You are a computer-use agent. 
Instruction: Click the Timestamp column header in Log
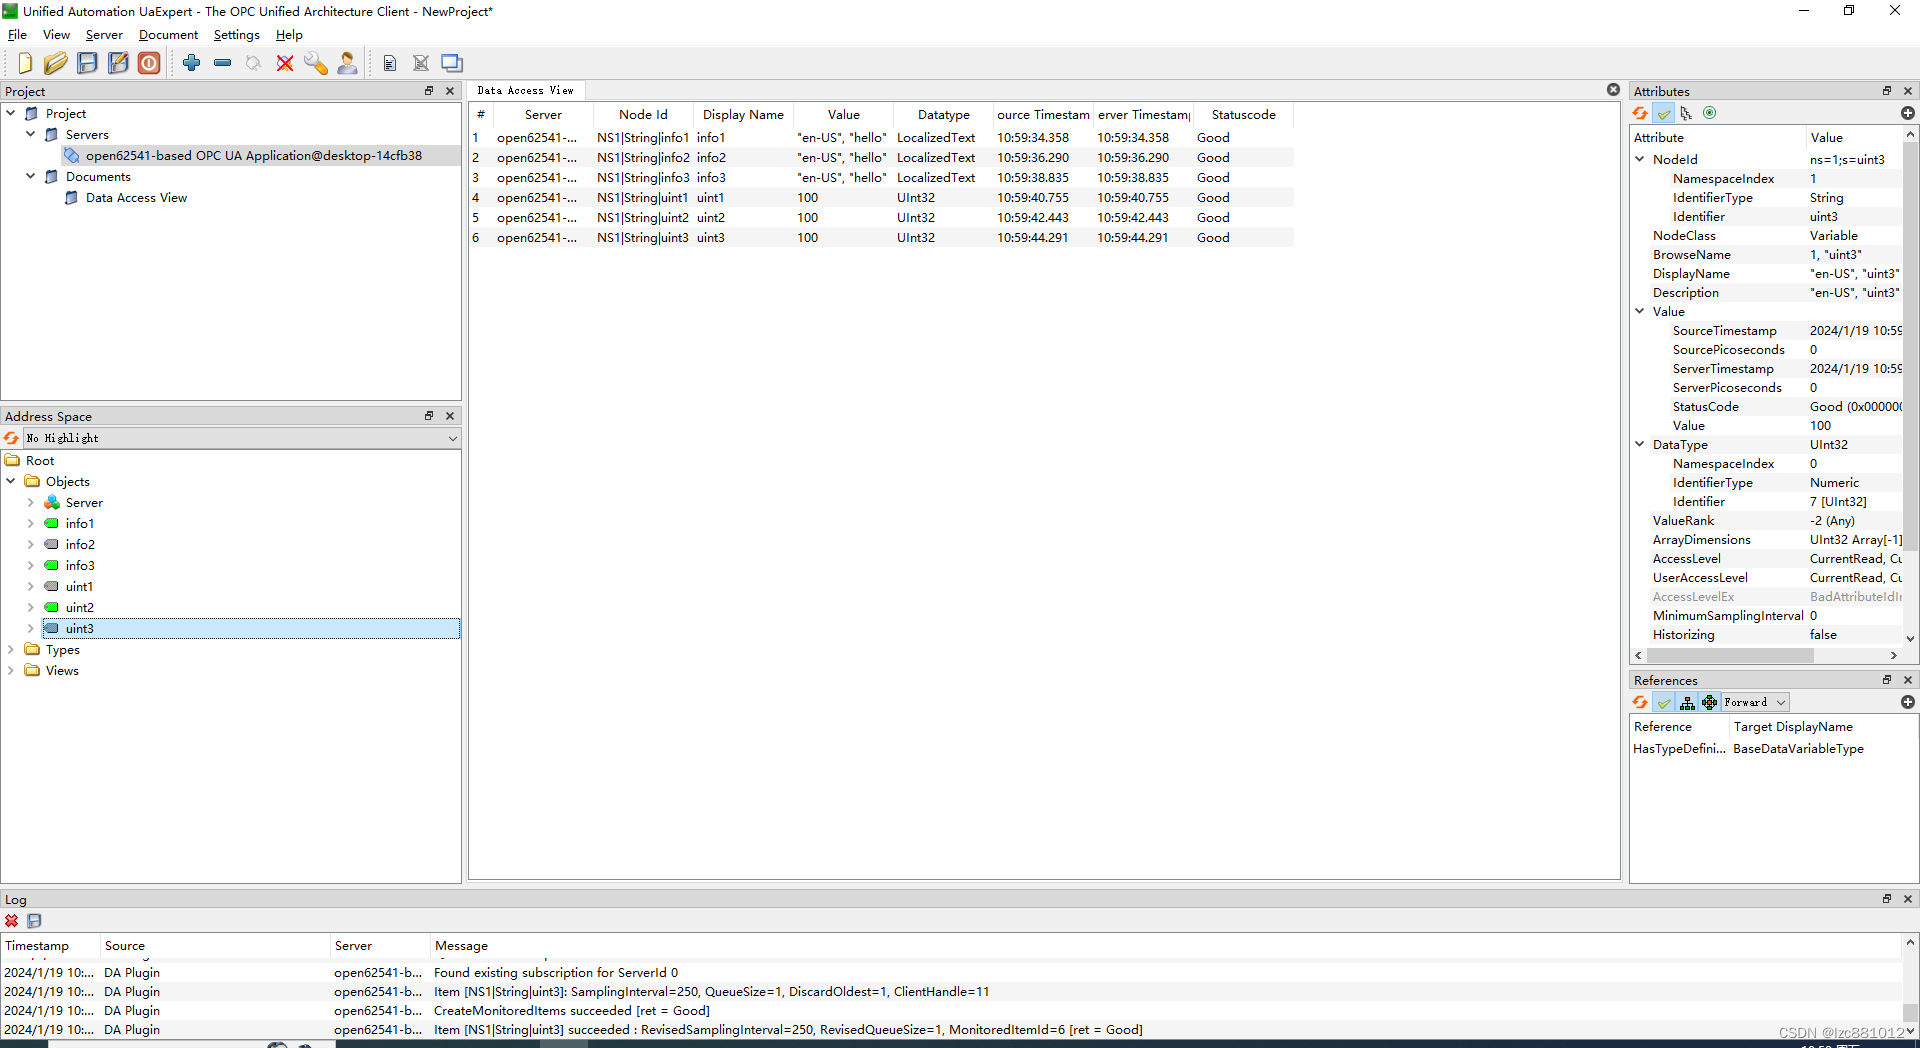click(x=50, y=945)
